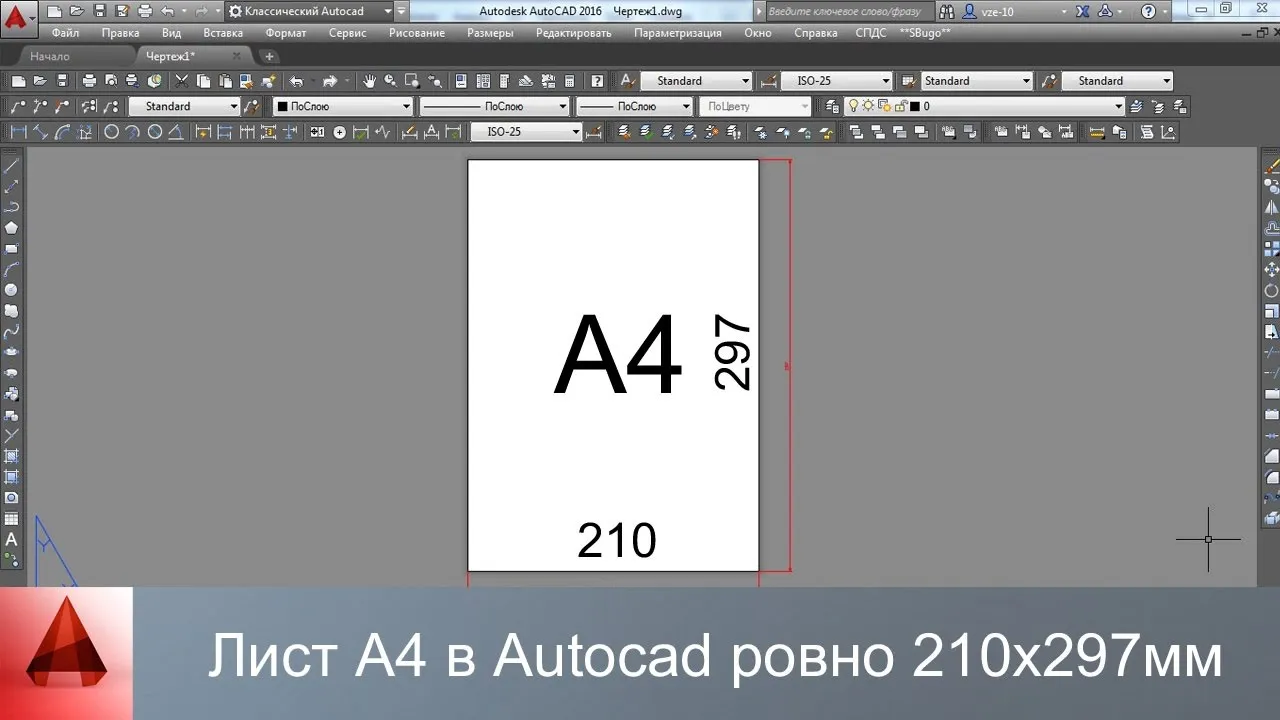Screen dimensions: 1280x720
Task: Click the Angular dimension icon
Action: pyautogui.click(x=176, y=131)
